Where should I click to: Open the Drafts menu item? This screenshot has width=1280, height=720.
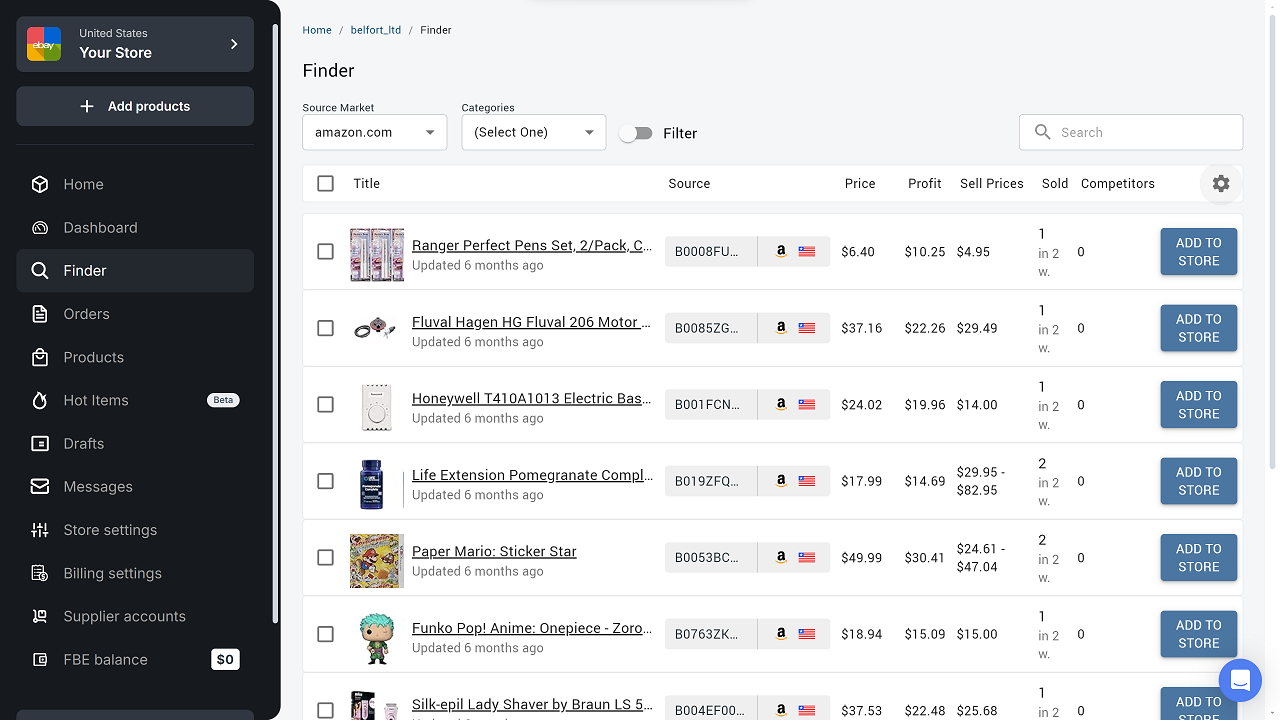click(x=135, y=444)
